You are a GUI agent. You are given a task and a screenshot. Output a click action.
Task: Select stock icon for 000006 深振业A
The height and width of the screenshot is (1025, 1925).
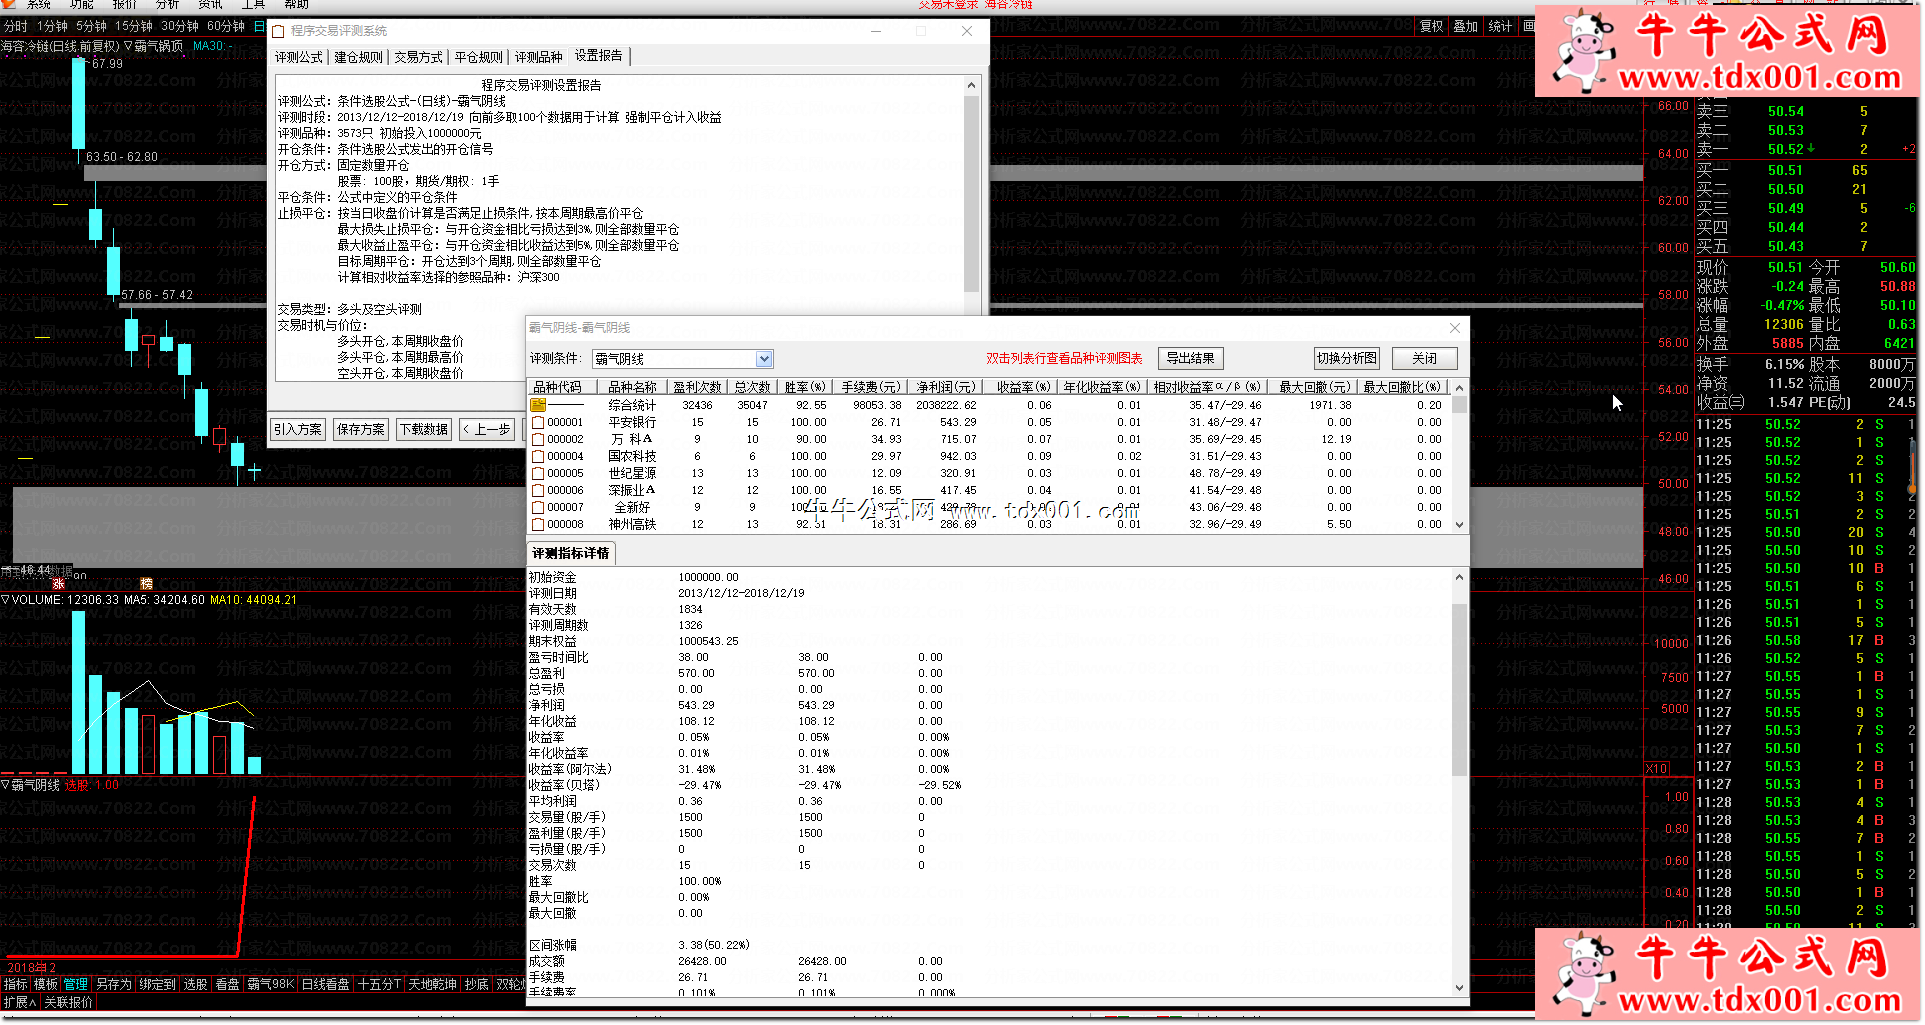tap(538, 490)
